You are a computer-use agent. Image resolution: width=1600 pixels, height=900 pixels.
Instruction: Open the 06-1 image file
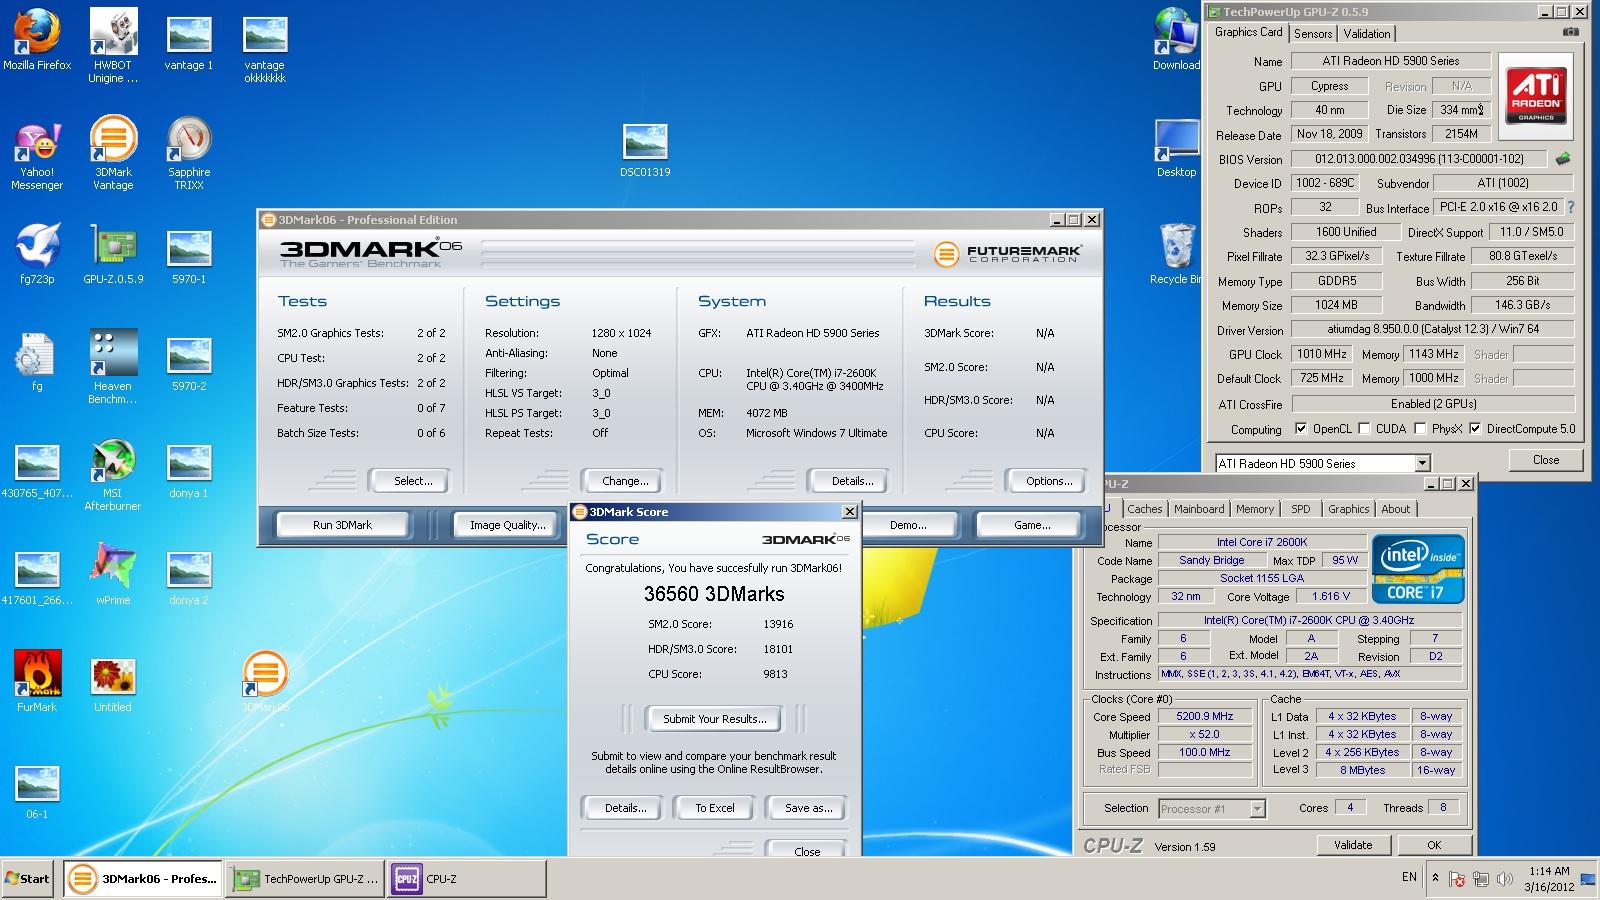click(x=37, y=790)
